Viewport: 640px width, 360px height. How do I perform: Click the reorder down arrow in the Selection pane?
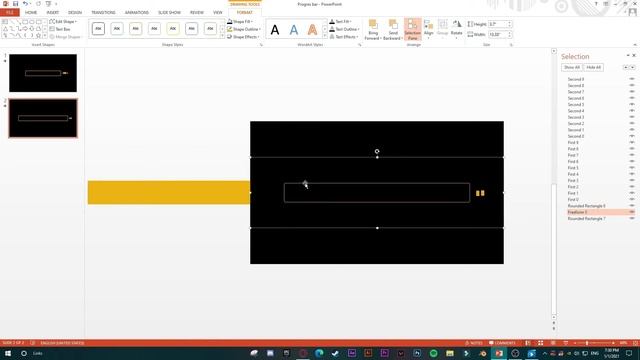(633, 67)
